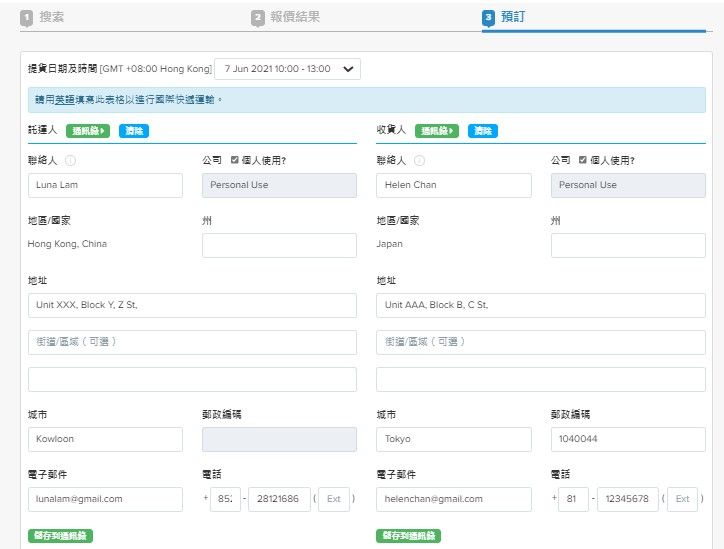Open the pickup date and time dropdown
This screenshot has height=549, width=724.
287,69
